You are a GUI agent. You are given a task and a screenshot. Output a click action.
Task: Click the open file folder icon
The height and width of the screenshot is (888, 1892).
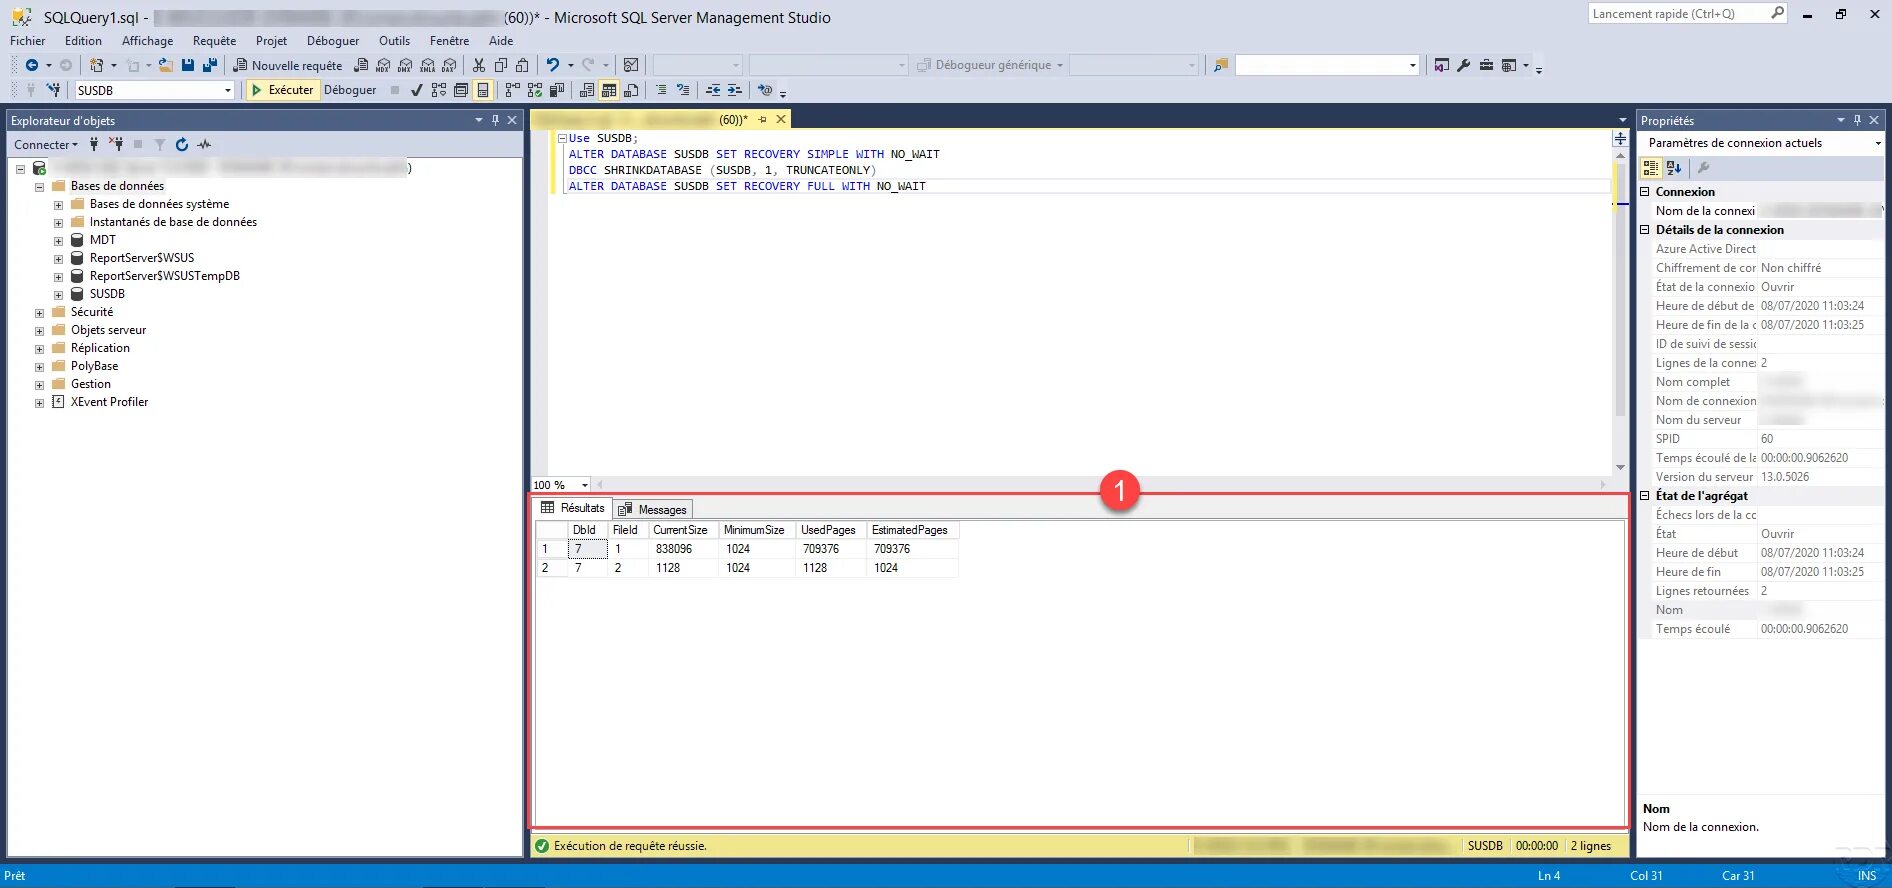point(166,65)
